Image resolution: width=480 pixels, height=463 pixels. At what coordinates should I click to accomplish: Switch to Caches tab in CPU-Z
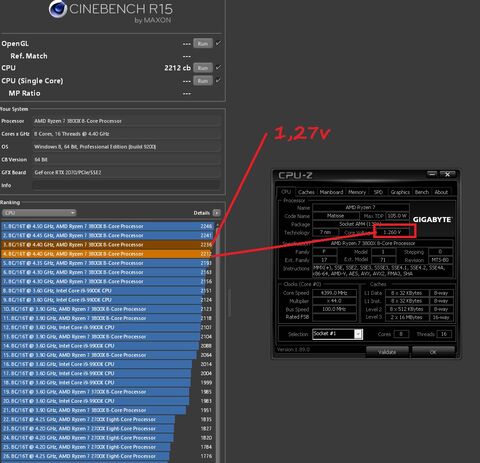coord(306,192)
